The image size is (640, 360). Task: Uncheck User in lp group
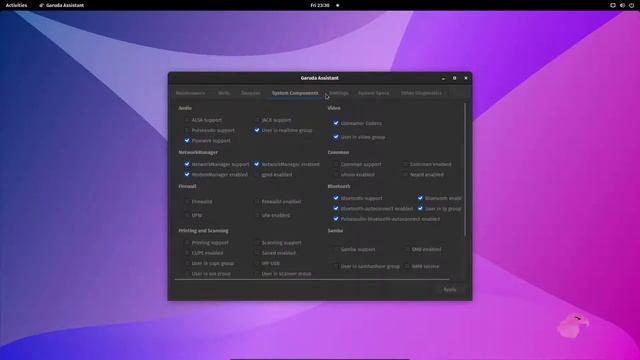coord(420,209)
